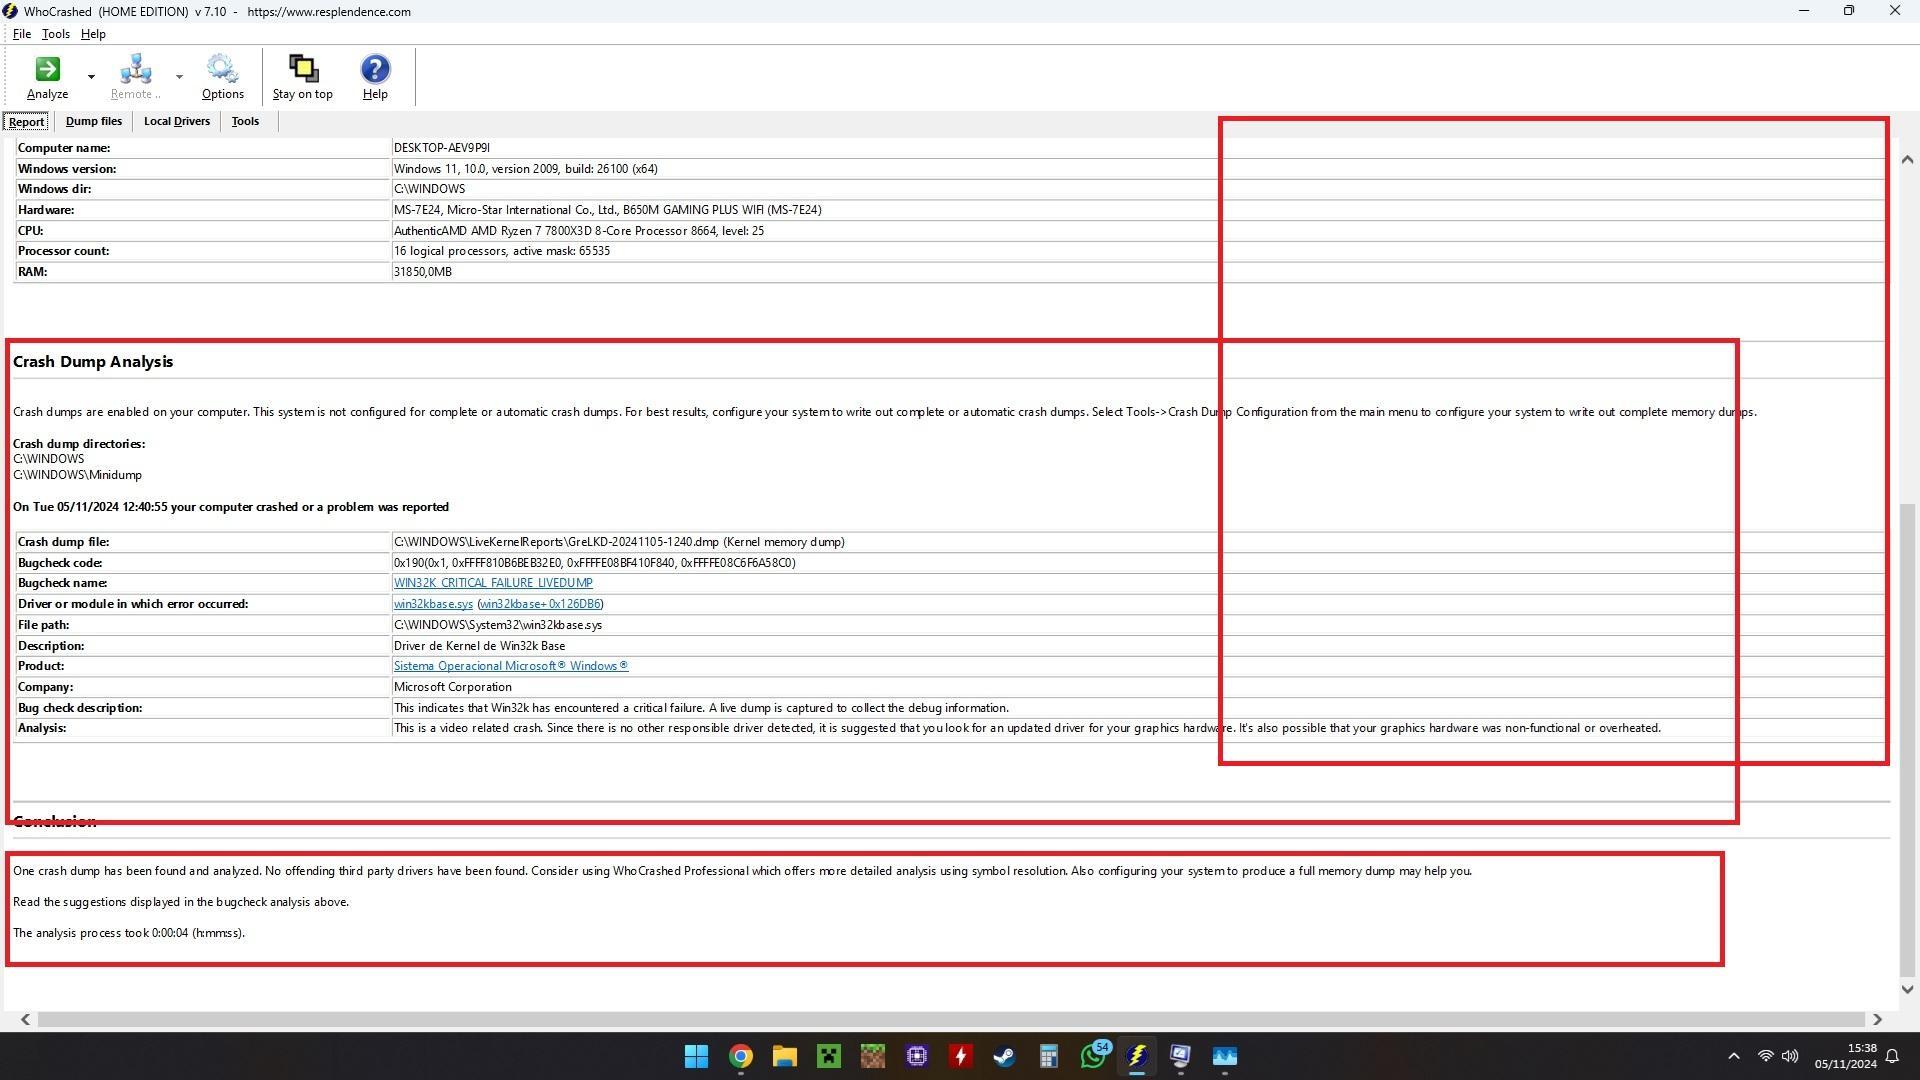Click the File path win32kbase.sys value
The image size is (1920, 1080).
(x=497, y=625)
